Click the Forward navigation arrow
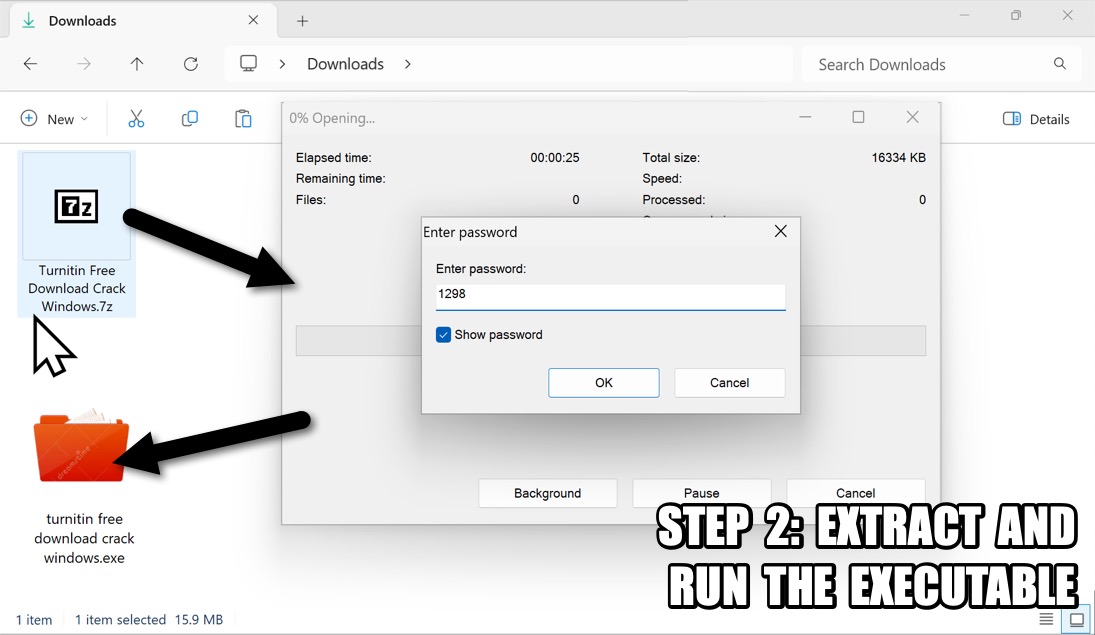The width and height of the screenshot is (1095, 635). click(x=84, y=64)
